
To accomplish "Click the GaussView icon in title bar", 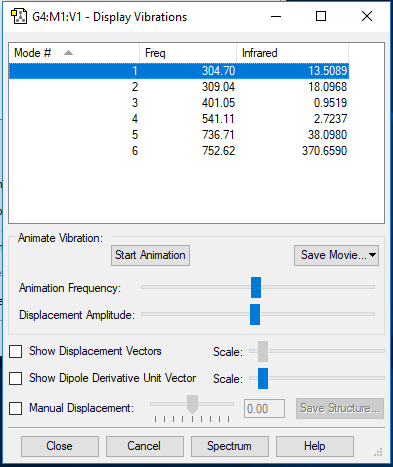I will click(19, 17).
